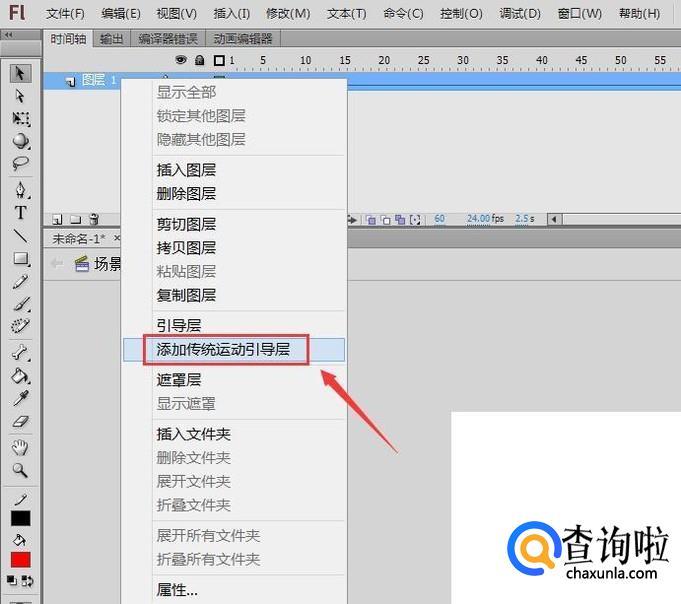
Task: Open the 编辑(E) menu
Action: [x=121, y=14]
